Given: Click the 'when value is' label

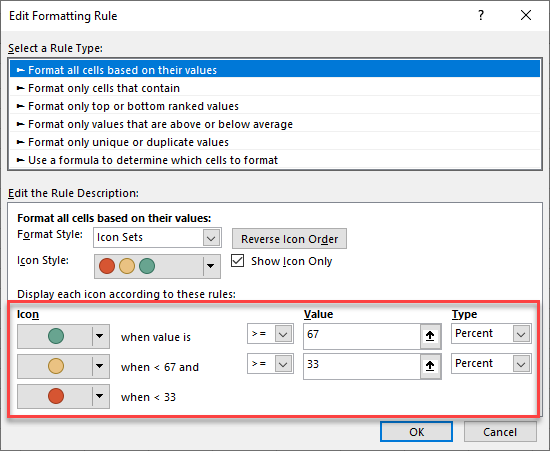Looking at the screenshot, I should tap(156, 337).
